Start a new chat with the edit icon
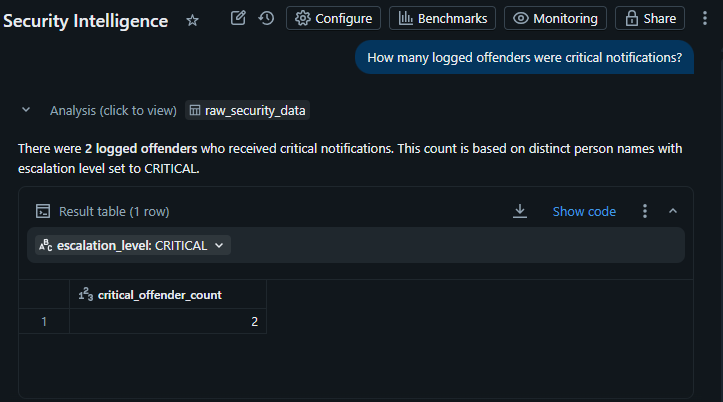This screenshot has width=723, height=402. [238, 18]
